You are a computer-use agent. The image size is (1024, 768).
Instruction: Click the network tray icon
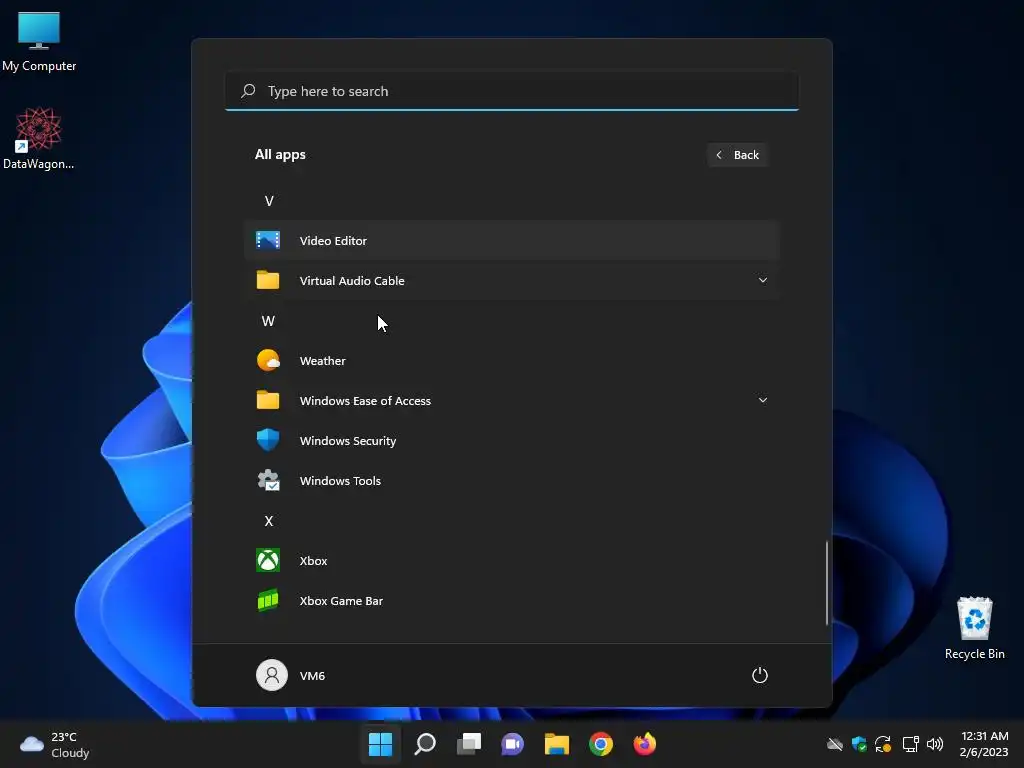click(x=910, y=744)
